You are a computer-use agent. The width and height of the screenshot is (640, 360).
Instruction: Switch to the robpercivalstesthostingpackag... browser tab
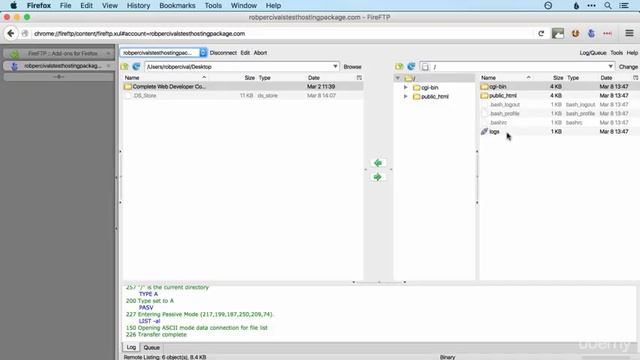(x=58, y=66)
